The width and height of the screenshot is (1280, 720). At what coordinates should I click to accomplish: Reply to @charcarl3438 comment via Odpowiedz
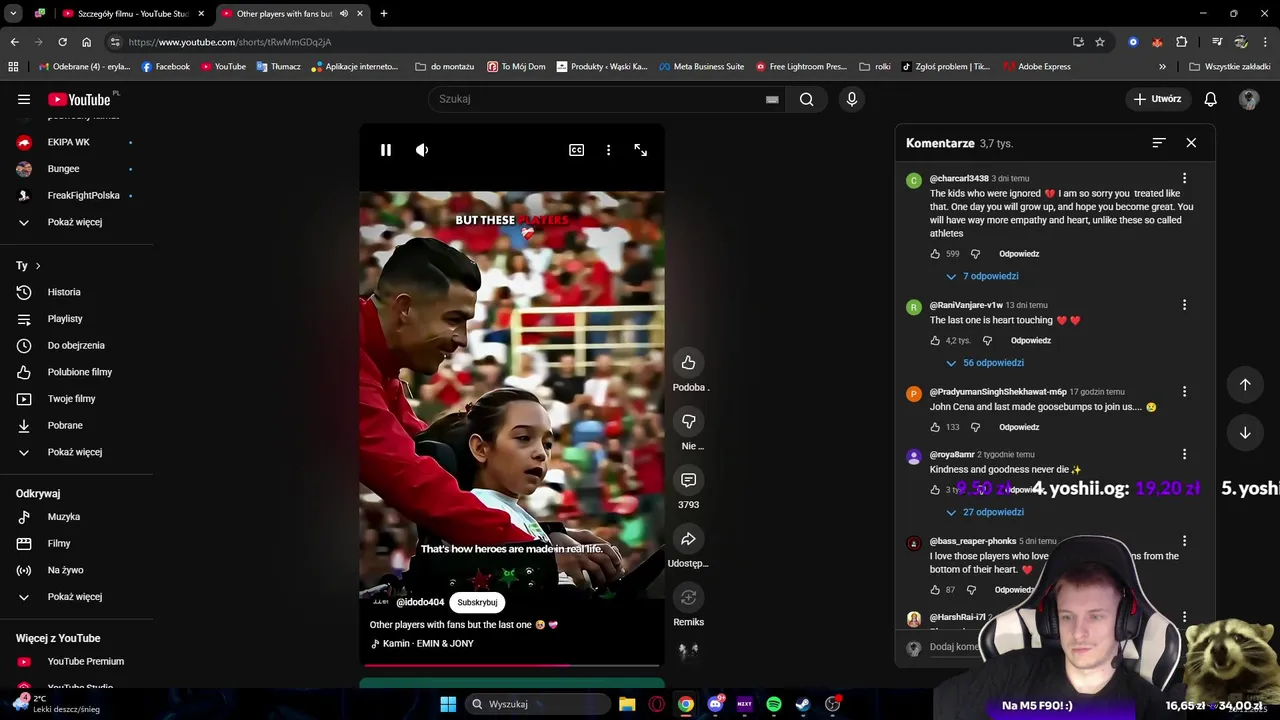[x=1019, y=254]
